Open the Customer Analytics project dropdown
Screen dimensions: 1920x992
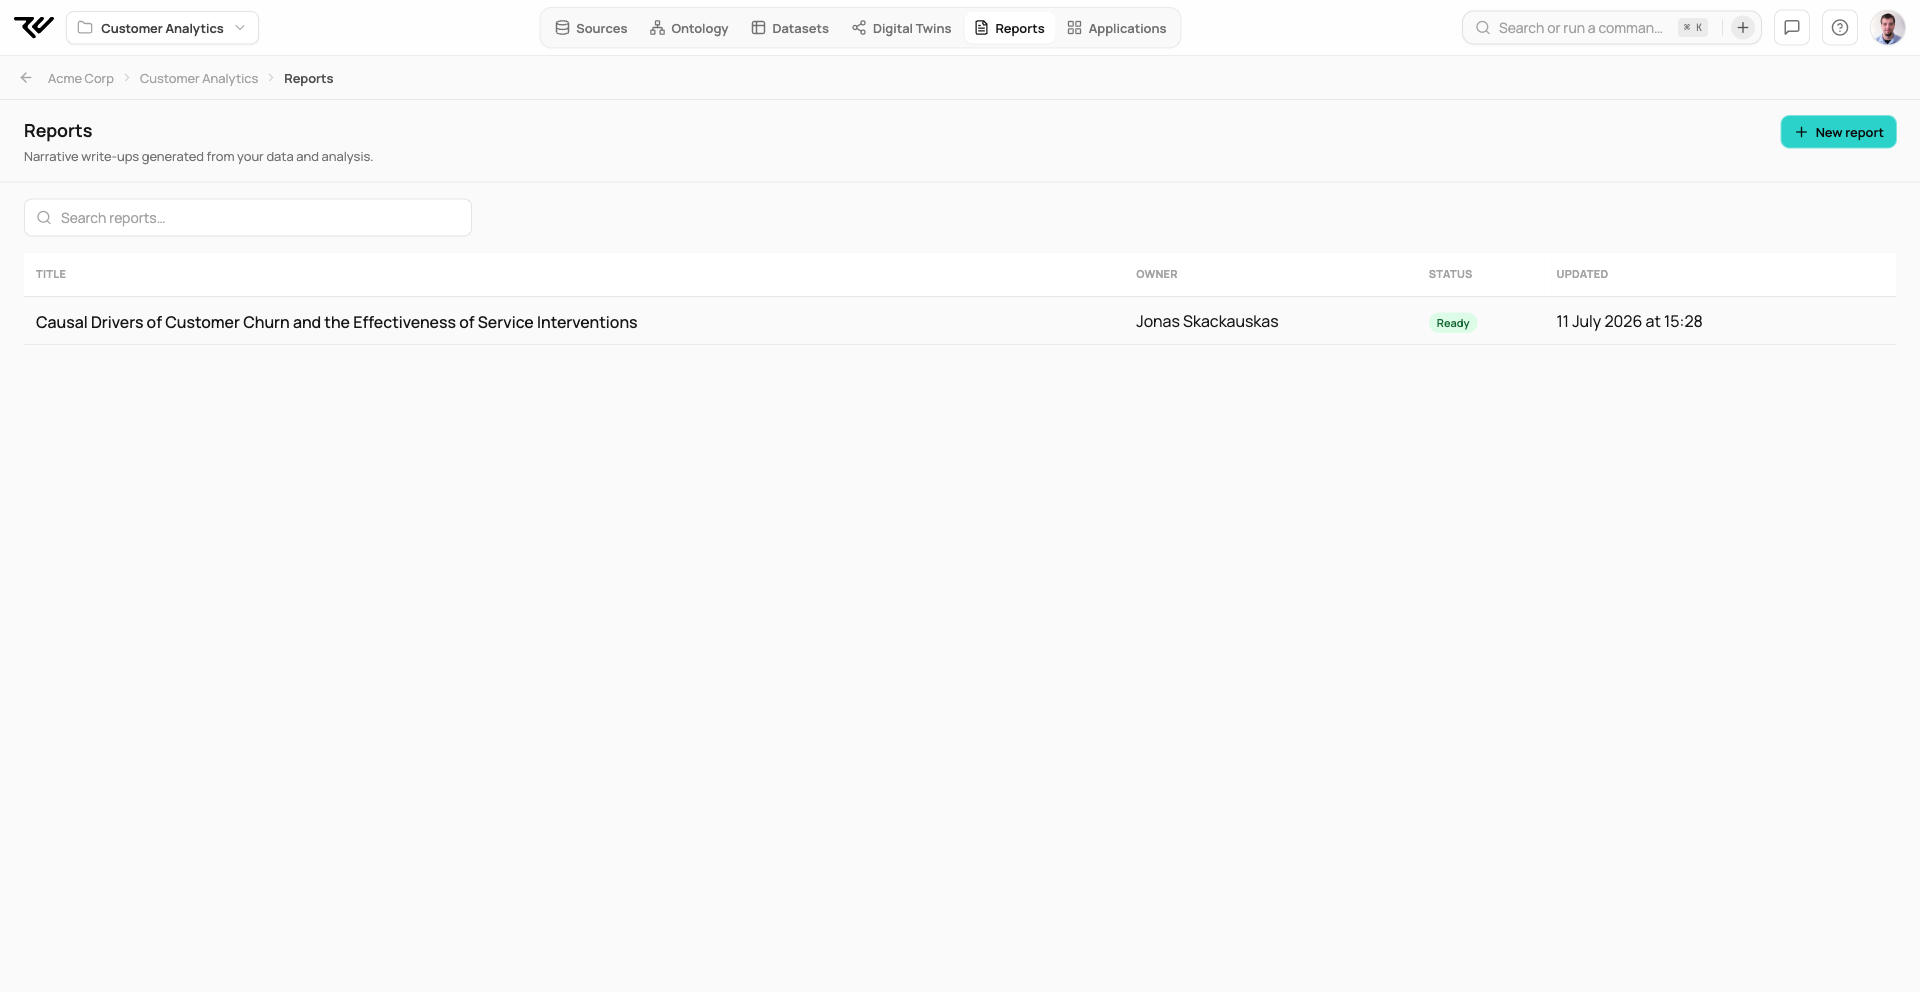(x=162, y=28)
